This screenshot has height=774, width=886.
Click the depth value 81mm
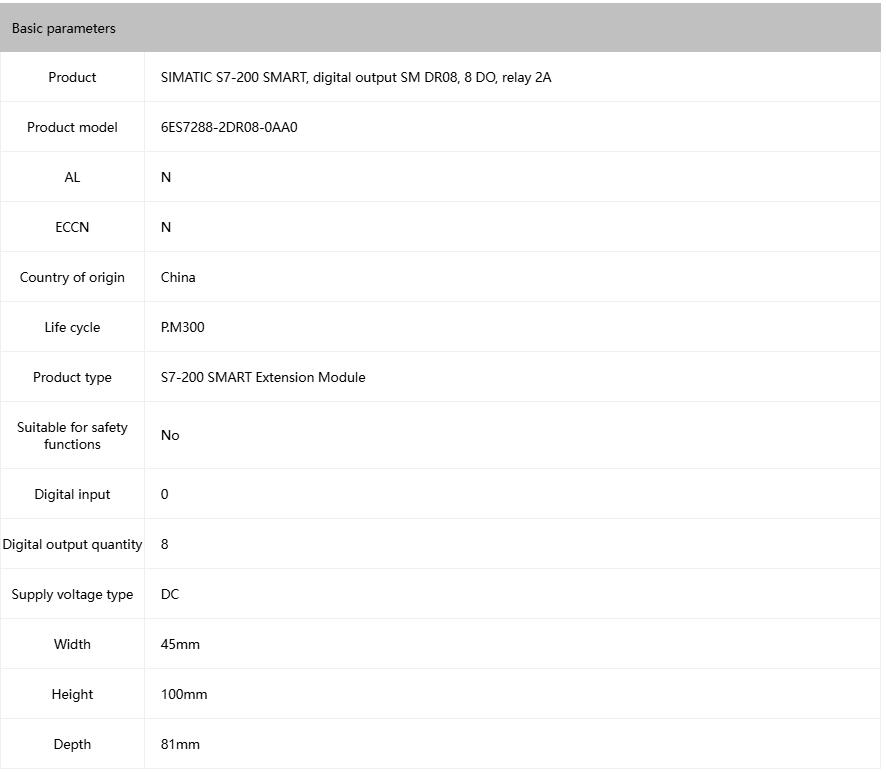180,744
